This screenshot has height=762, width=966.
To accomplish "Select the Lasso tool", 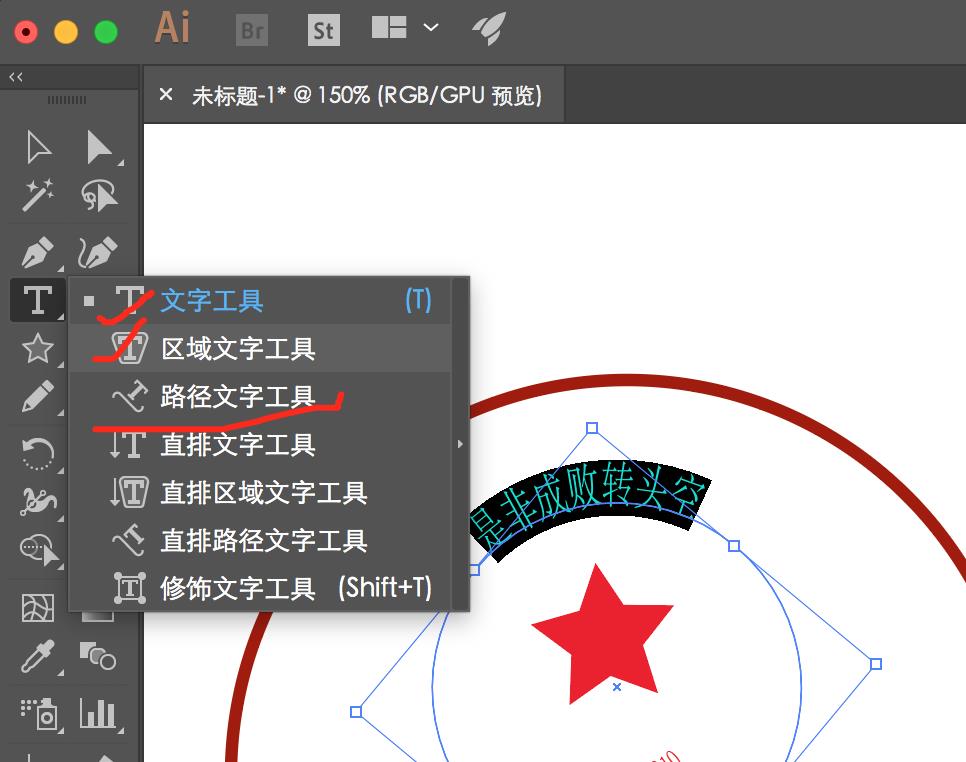I will [x=99, y=196].
